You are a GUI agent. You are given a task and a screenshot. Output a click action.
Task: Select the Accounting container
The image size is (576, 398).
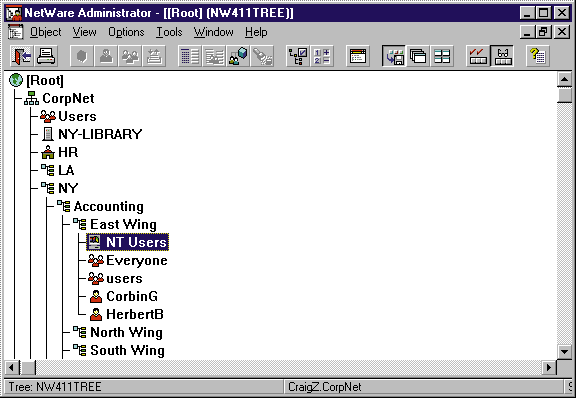click(x=100, y=206)
